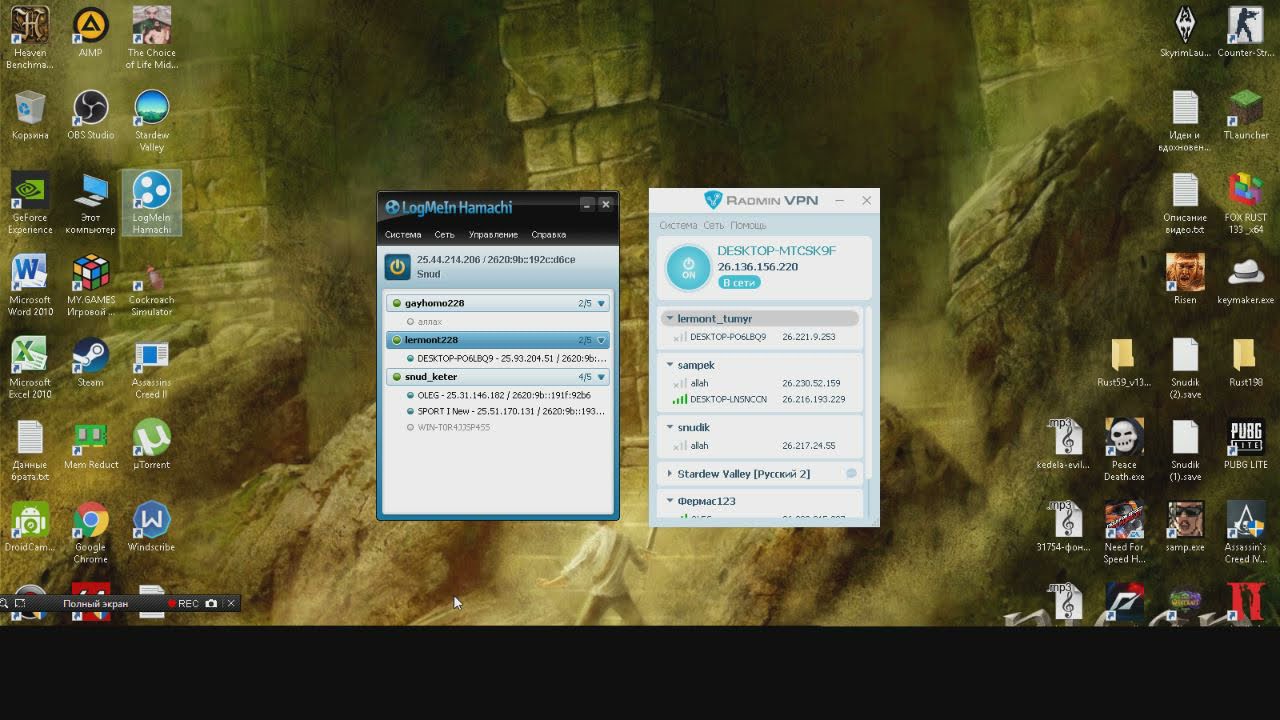The width and height of the screenshot is (1280, 720).
Task: Open PUBG LITE desktop shortcut
Action: click(x=1245, y=445)
